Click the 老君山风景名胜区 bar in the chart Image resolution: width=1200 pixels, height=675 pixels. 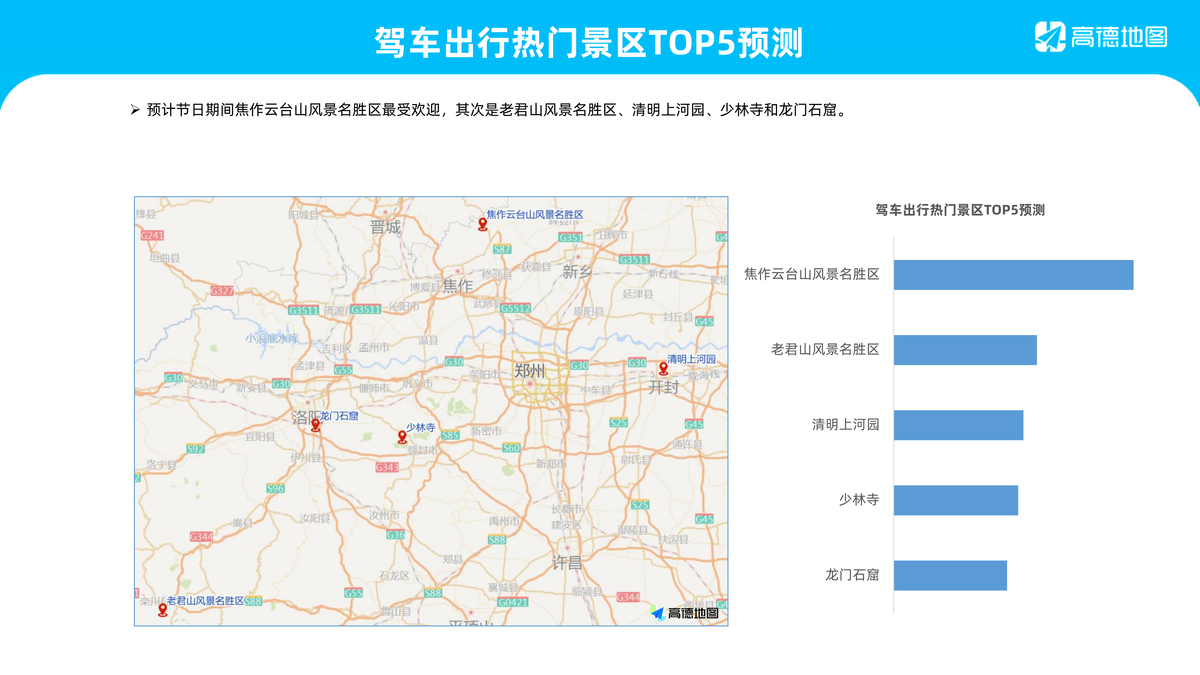[965, 350]
